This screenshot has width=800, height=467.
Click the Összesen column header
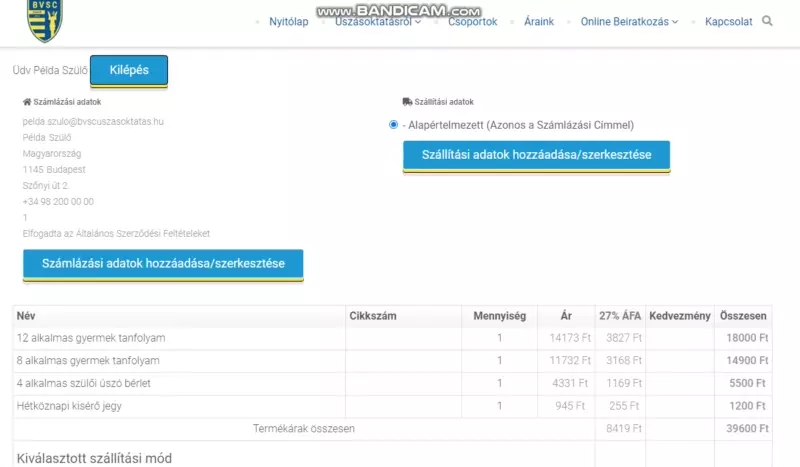pyautogui.click(x=743, y=316)
